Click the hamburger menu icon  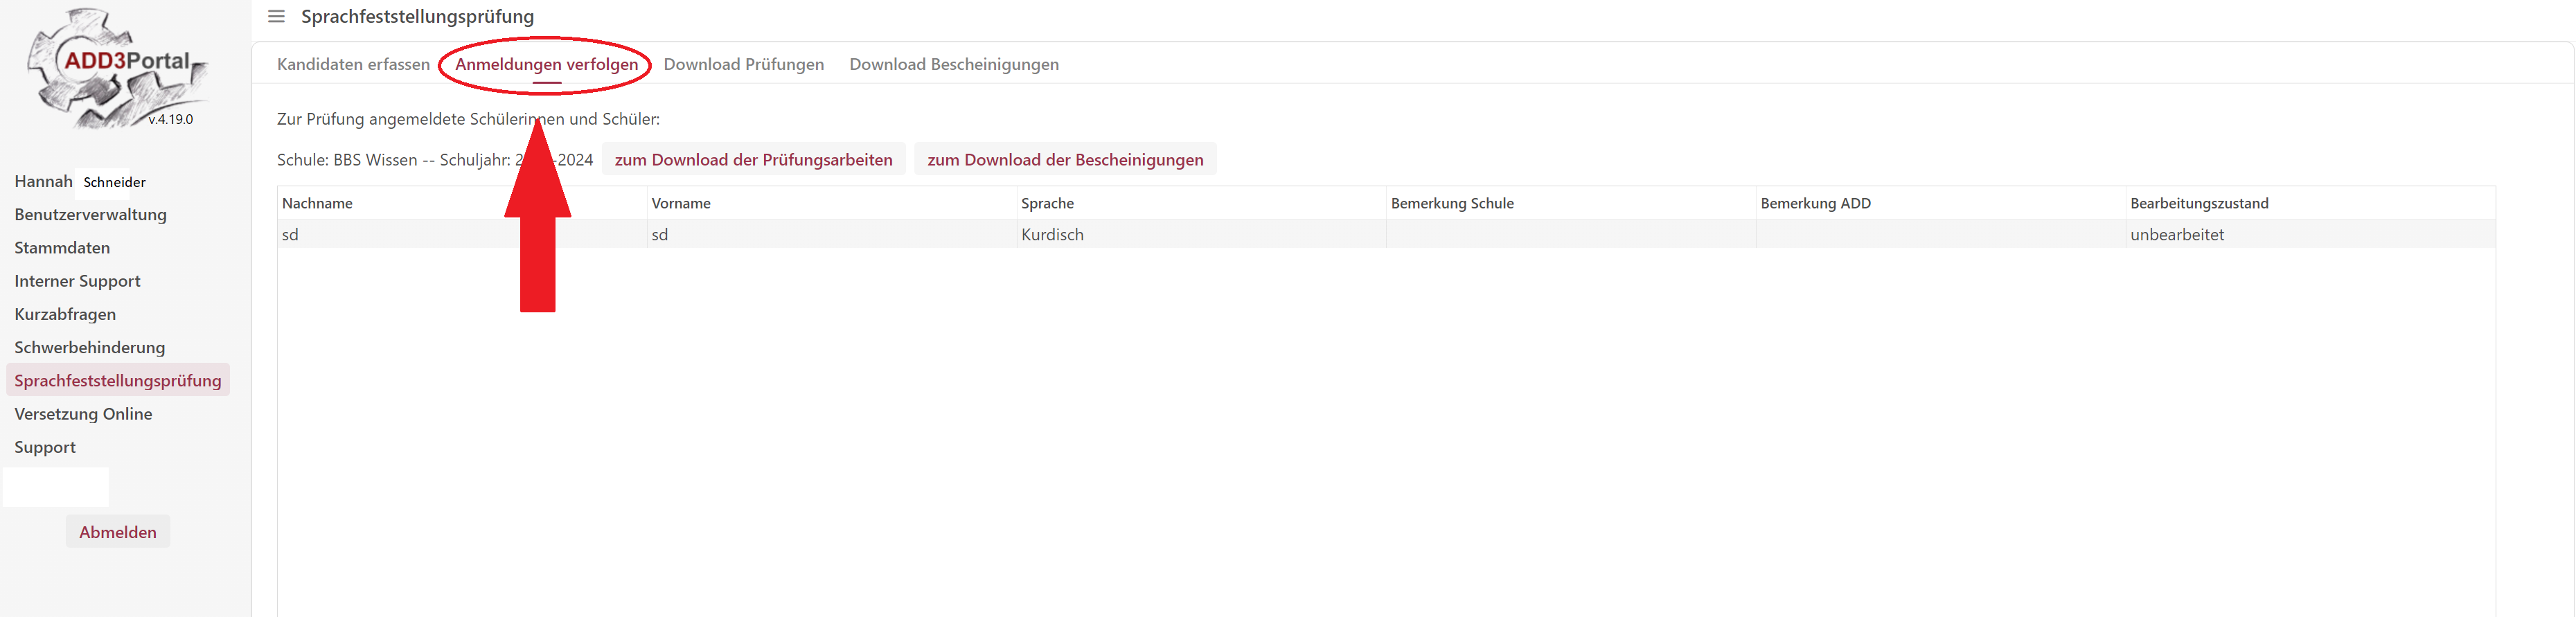(x=276, y=17)
